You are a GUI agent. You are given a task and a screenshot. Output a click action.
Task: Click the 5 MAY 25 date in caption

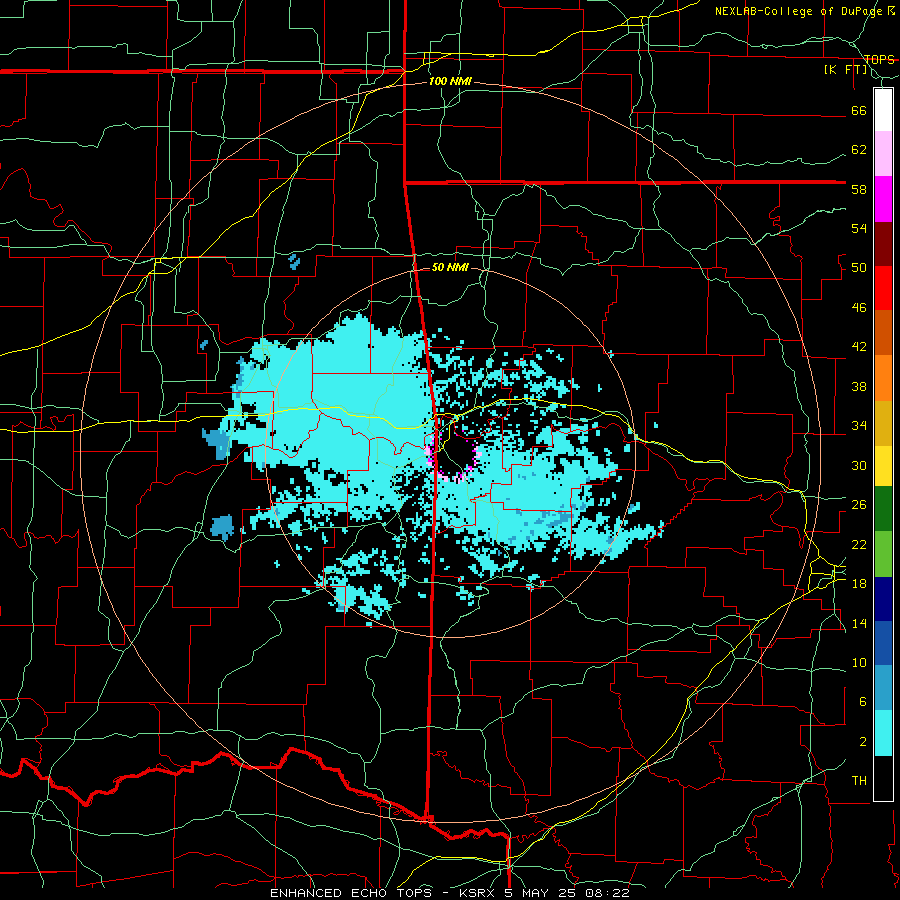542,893
